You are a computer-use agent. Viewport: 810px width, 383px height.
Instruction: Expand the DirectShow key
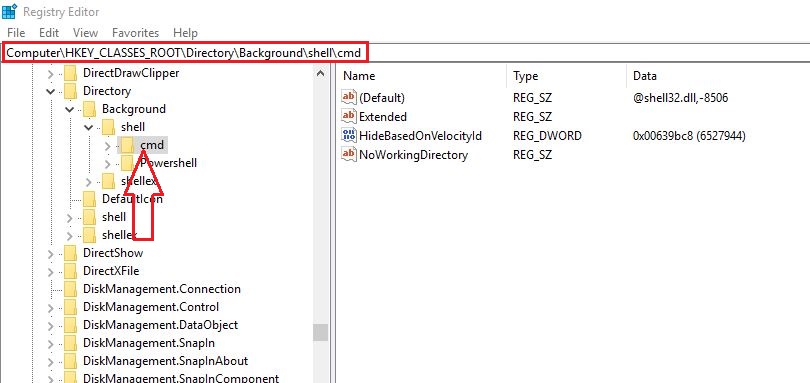point(50,254)
